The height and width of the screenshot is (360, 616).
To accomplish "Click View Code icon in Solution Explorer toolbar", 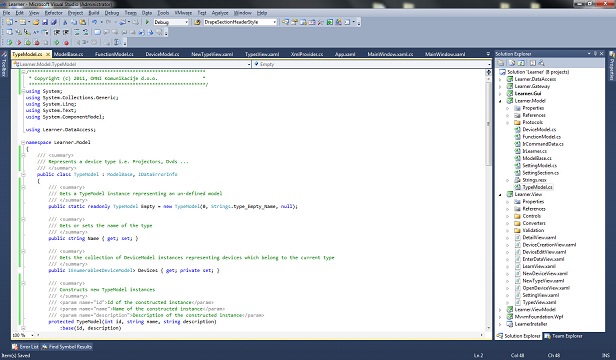I will click(x=532, y=63).
